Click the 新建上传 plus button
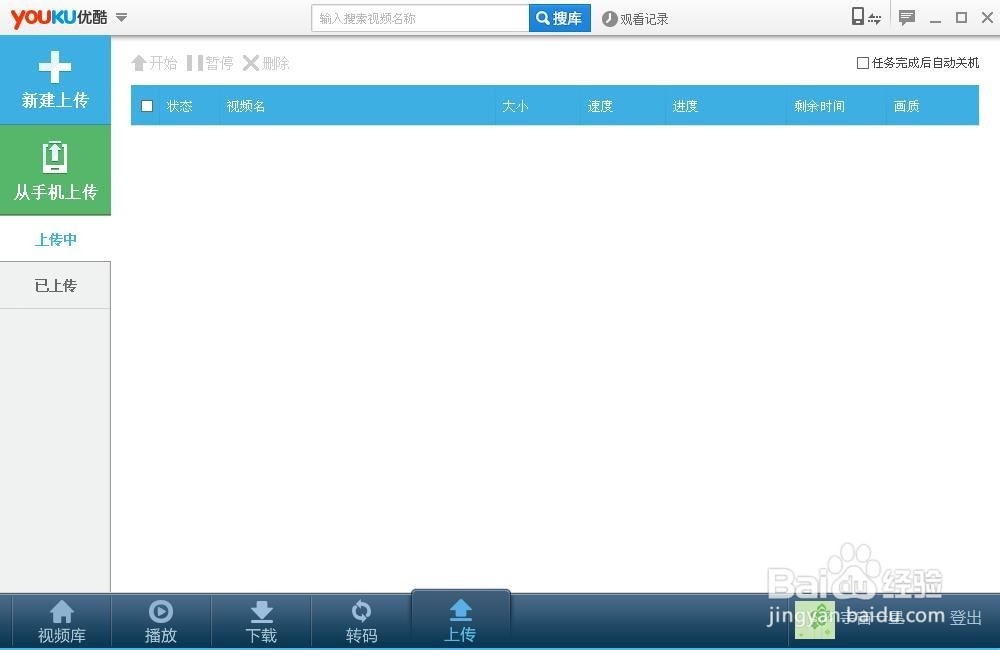Viewport: 1000px width, 650px height. [55, 80]
